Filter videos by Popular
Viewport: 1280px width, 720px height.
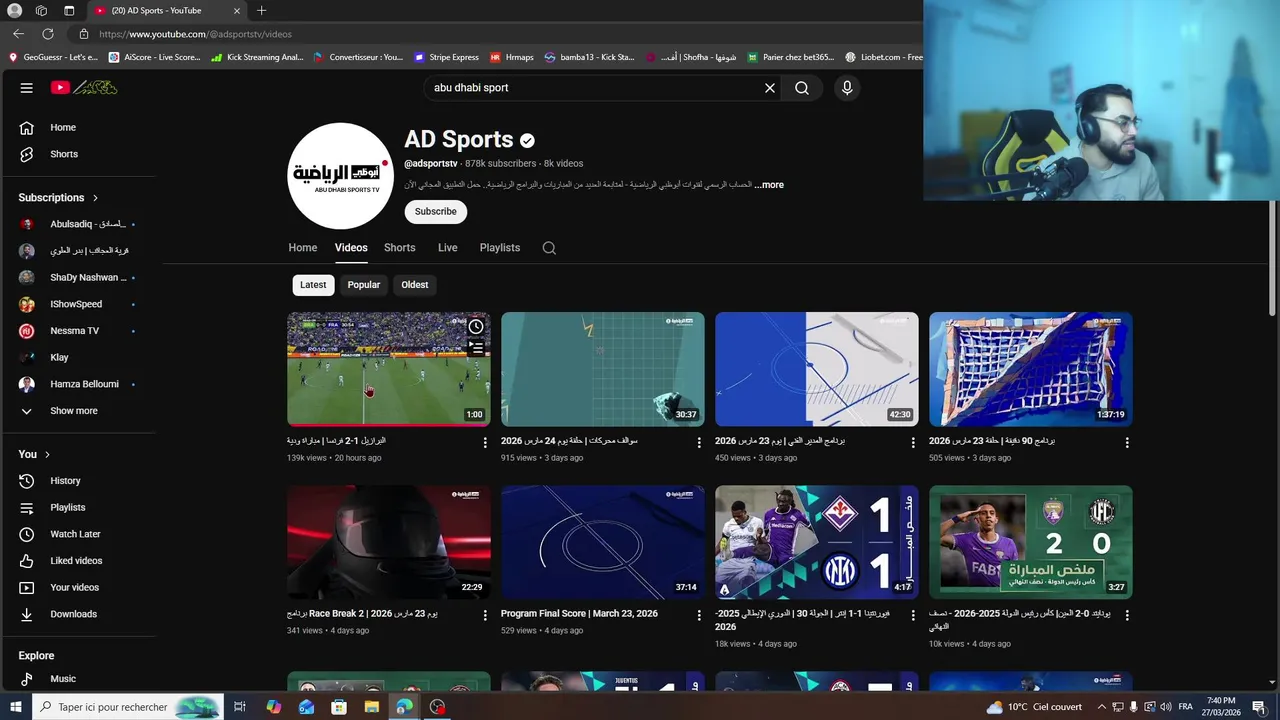coord(364,285)
